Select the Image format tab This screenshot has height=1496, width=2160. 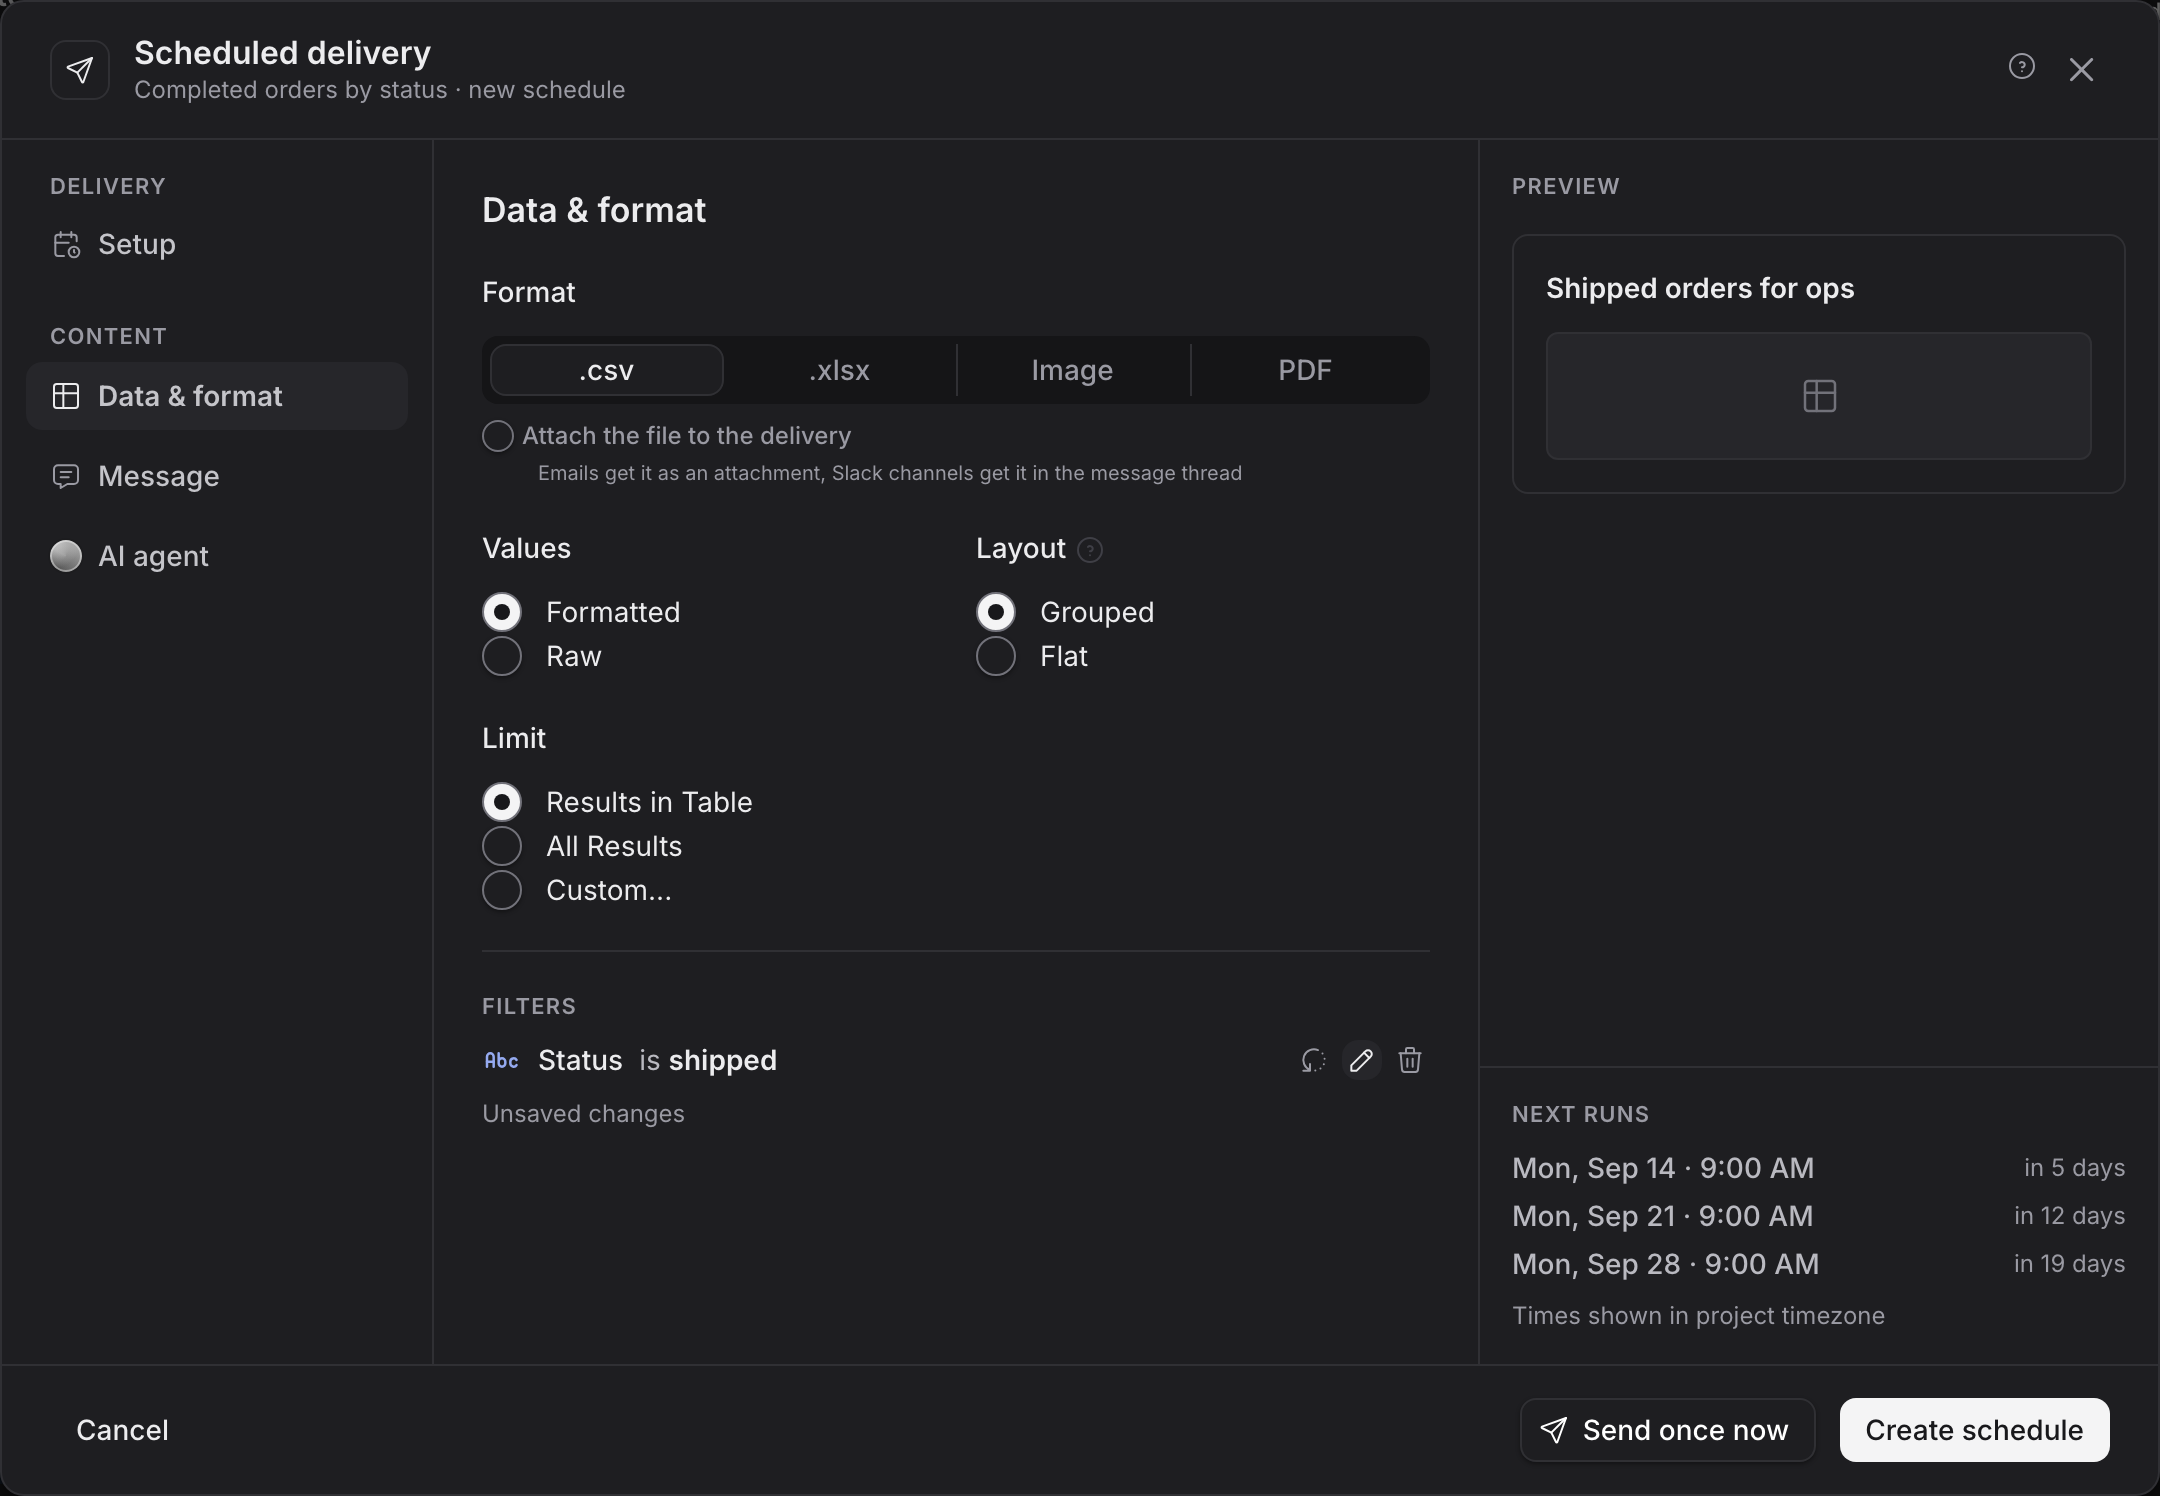pos(1072,370)
